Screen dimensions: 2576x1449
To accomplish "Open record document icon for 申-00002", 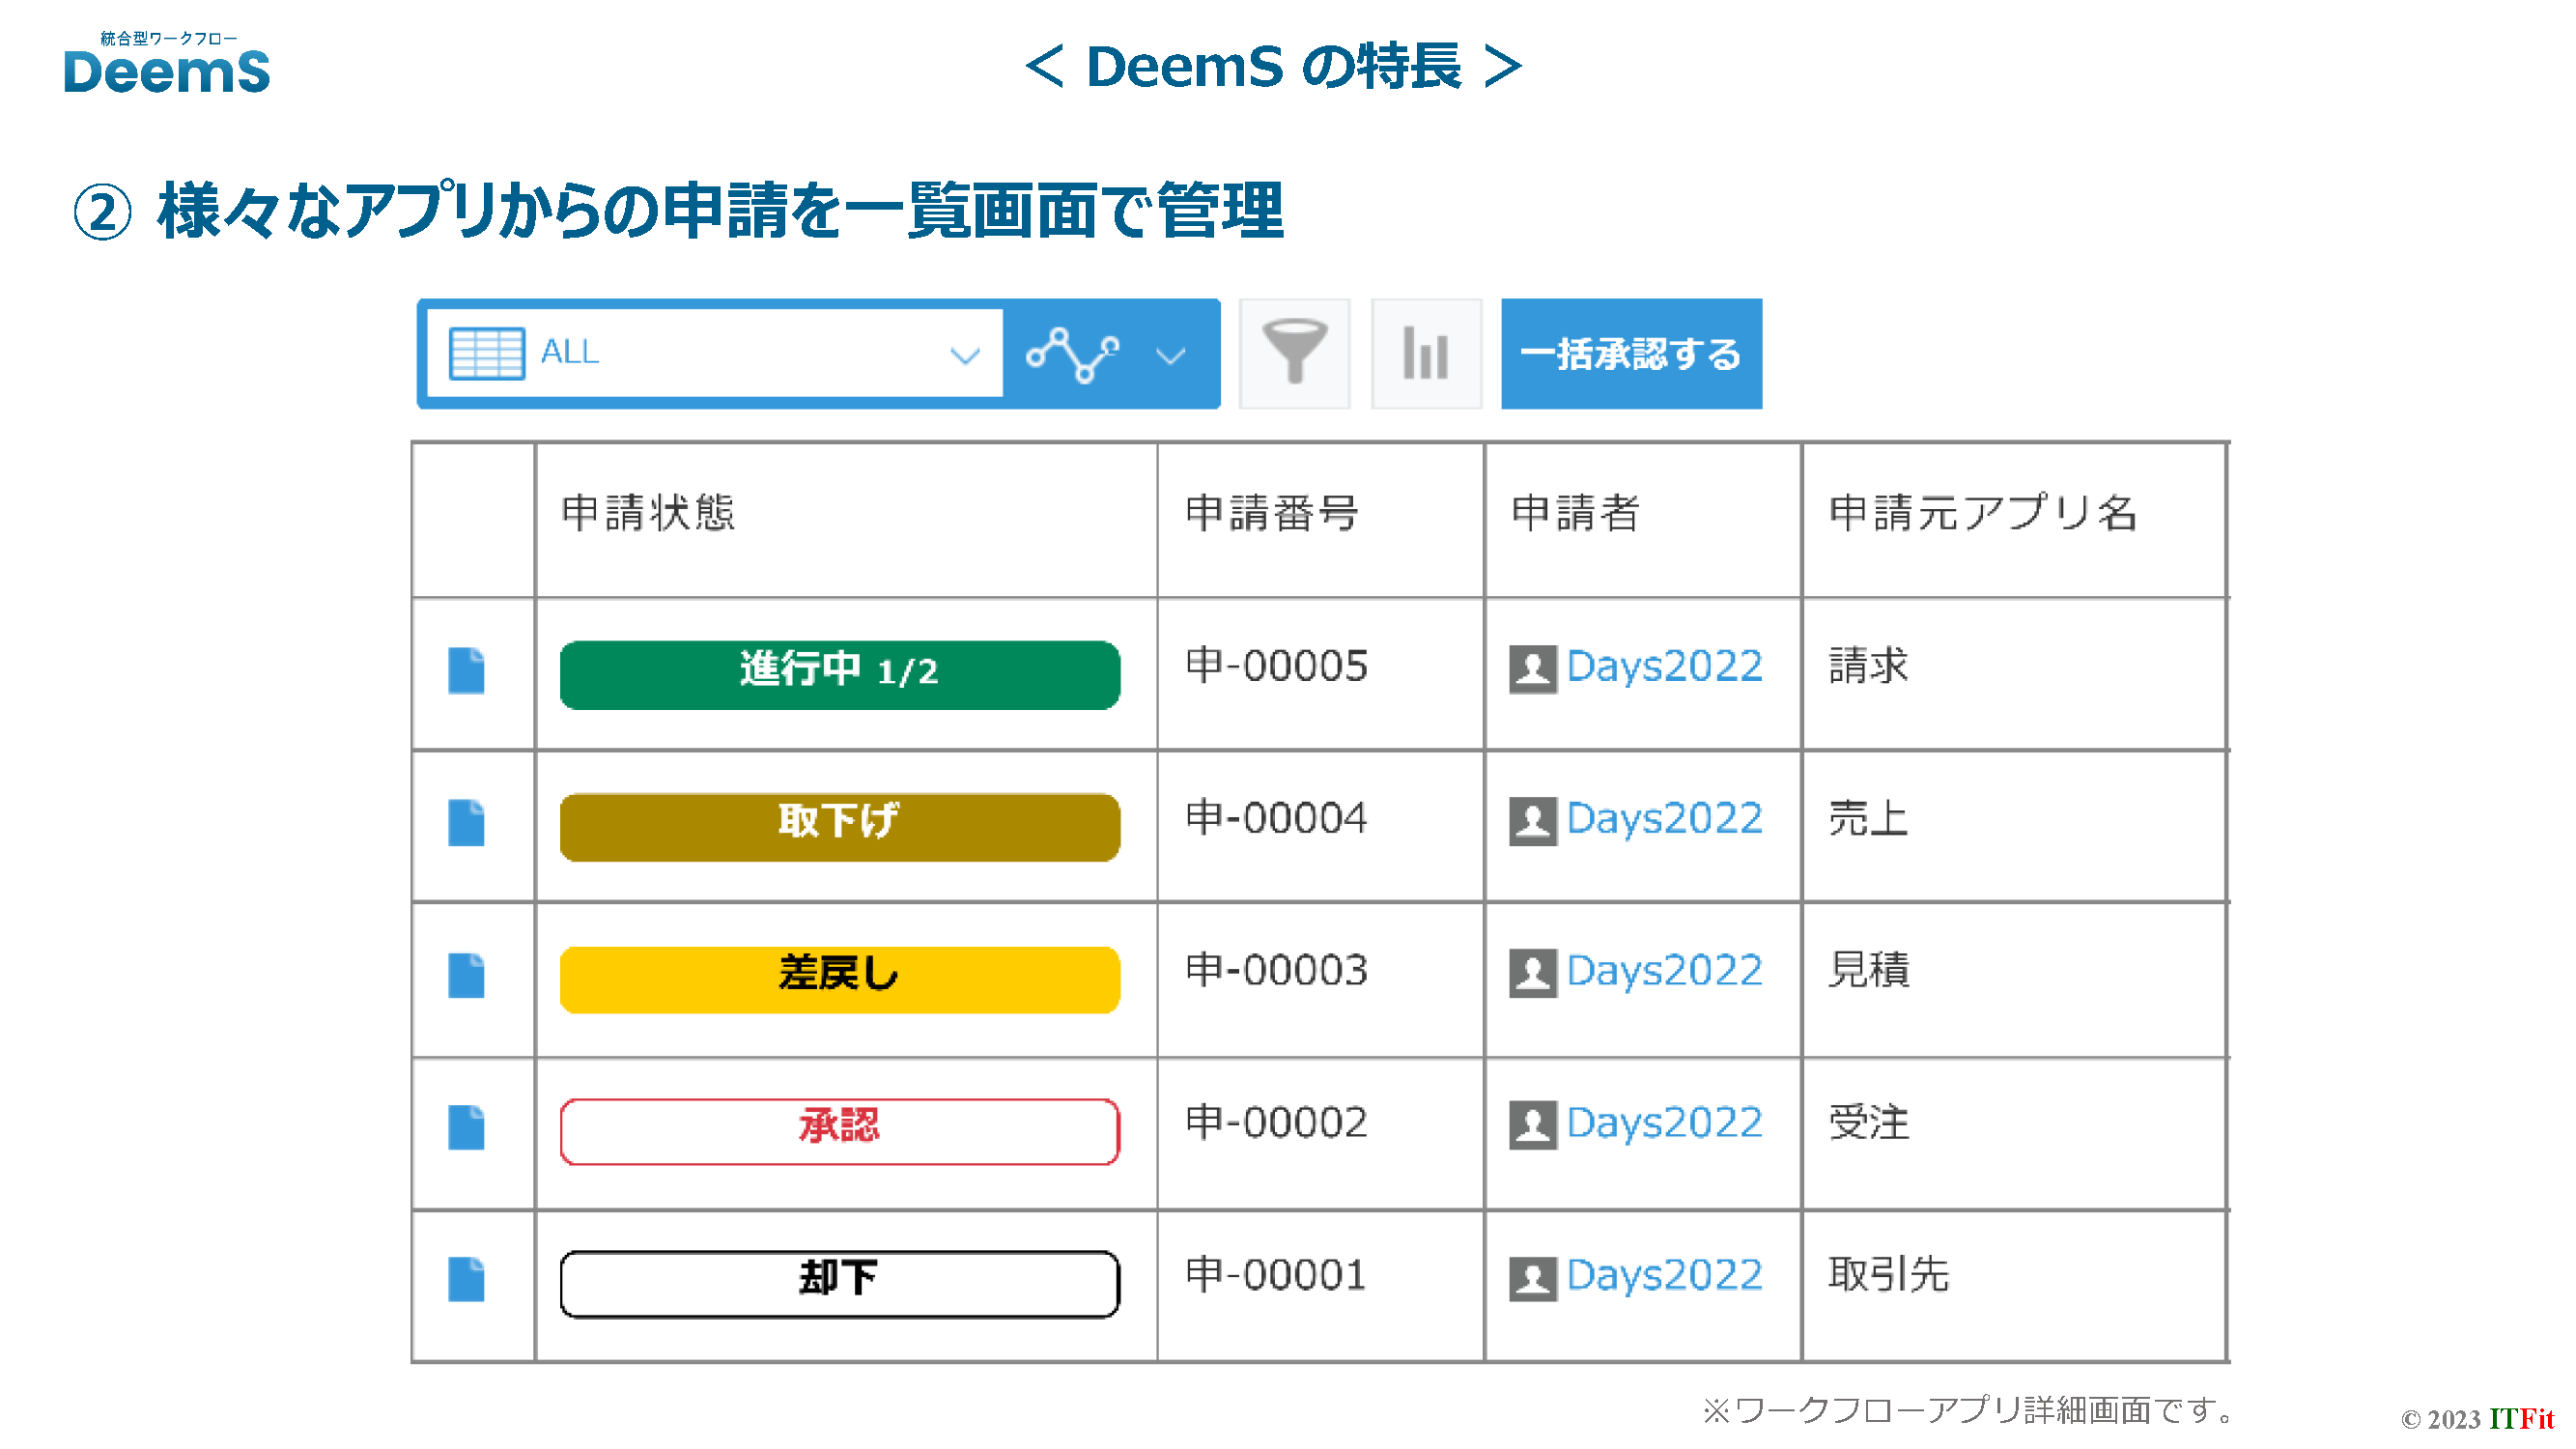I will (466, 1127).
